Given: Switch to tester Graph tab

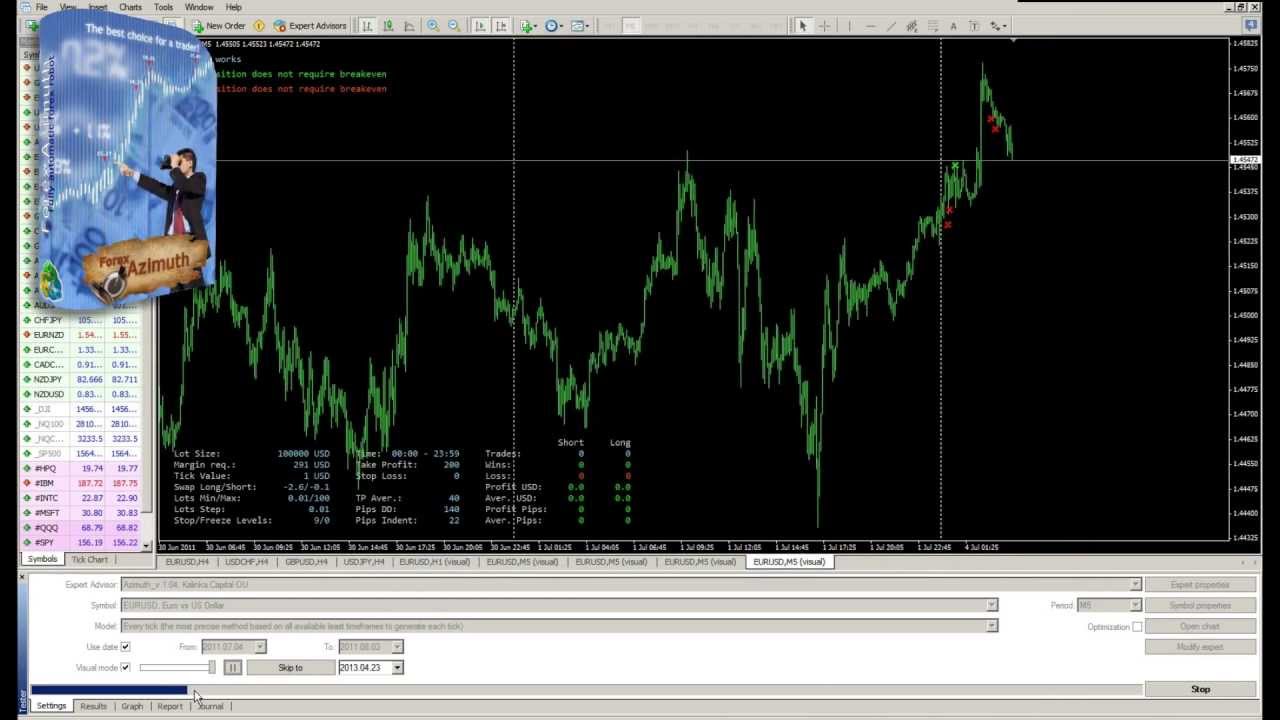Looking at the screenshot, I should [132, 706].
